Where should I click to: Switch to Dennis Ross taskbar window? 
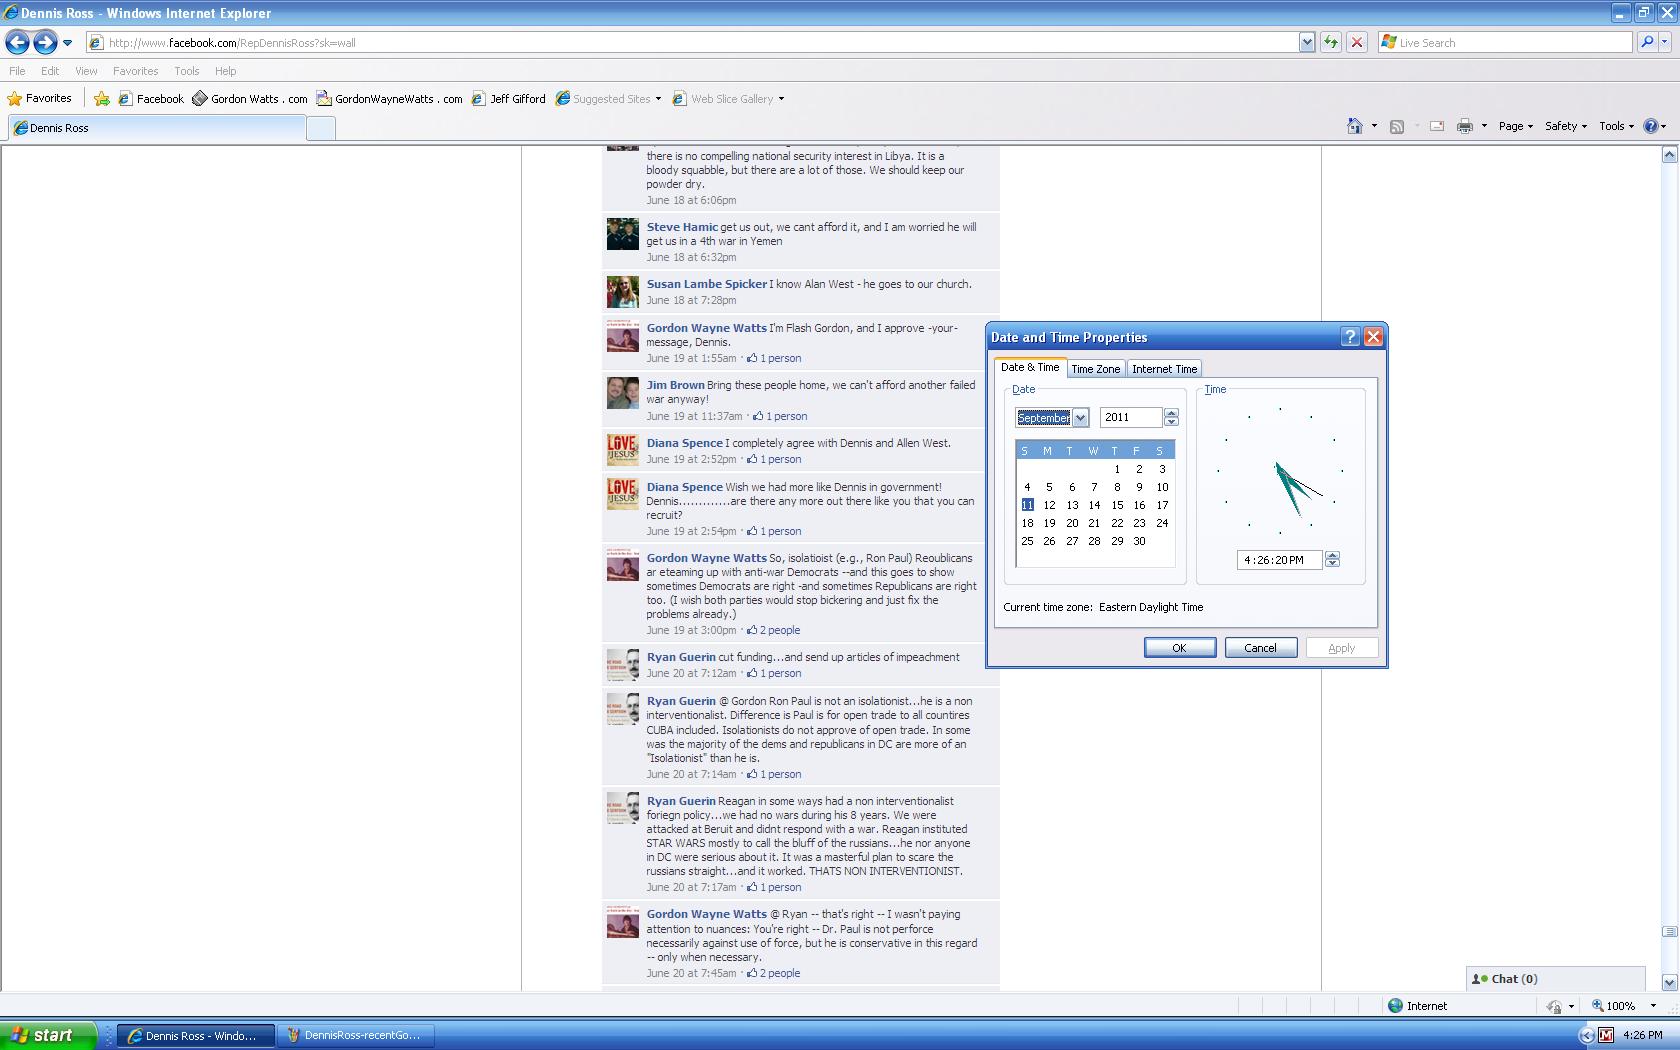197,1035
